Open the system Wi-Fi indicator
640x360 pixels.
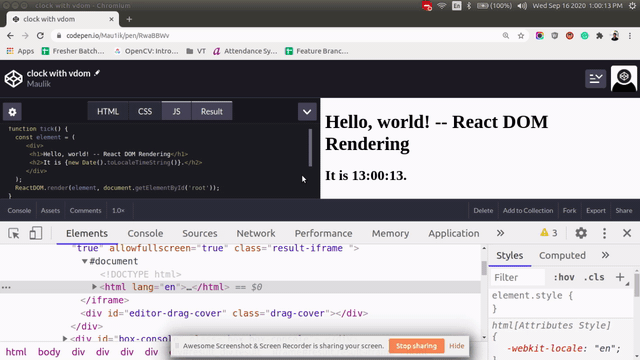442,6
